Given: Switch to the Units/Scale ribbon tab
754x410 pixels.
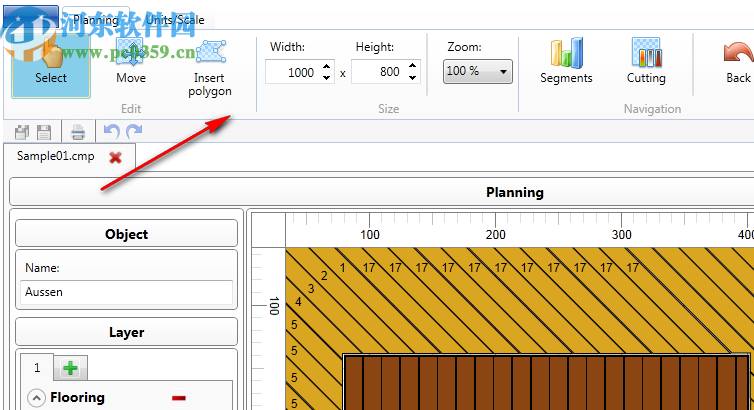Looking at the screenshot, I should 175,20.
